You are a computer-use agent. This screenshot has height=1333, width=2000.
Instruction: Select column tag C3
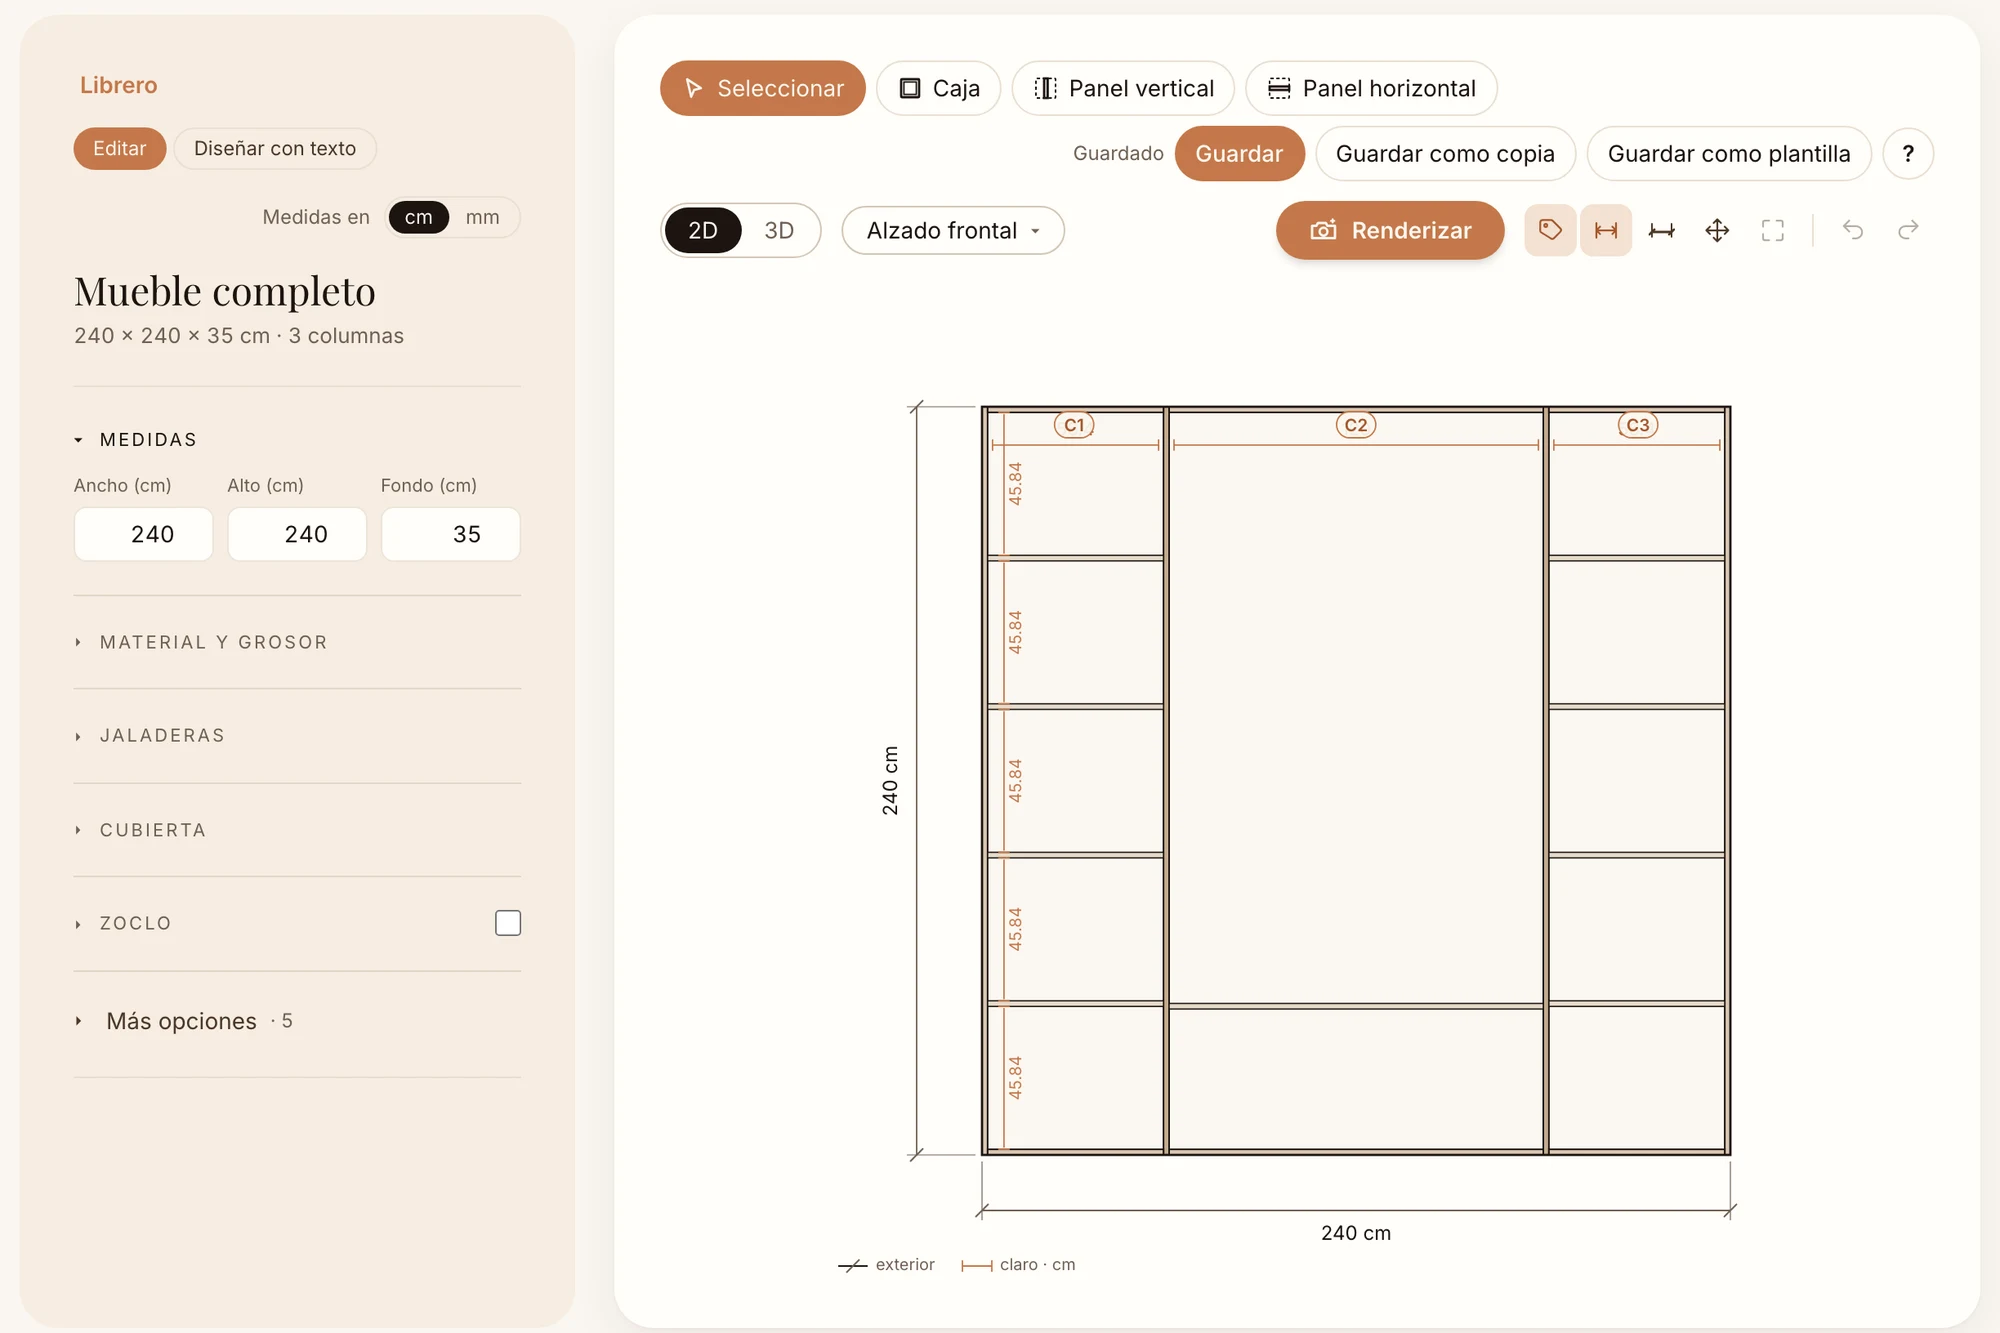pos(1638,425)
